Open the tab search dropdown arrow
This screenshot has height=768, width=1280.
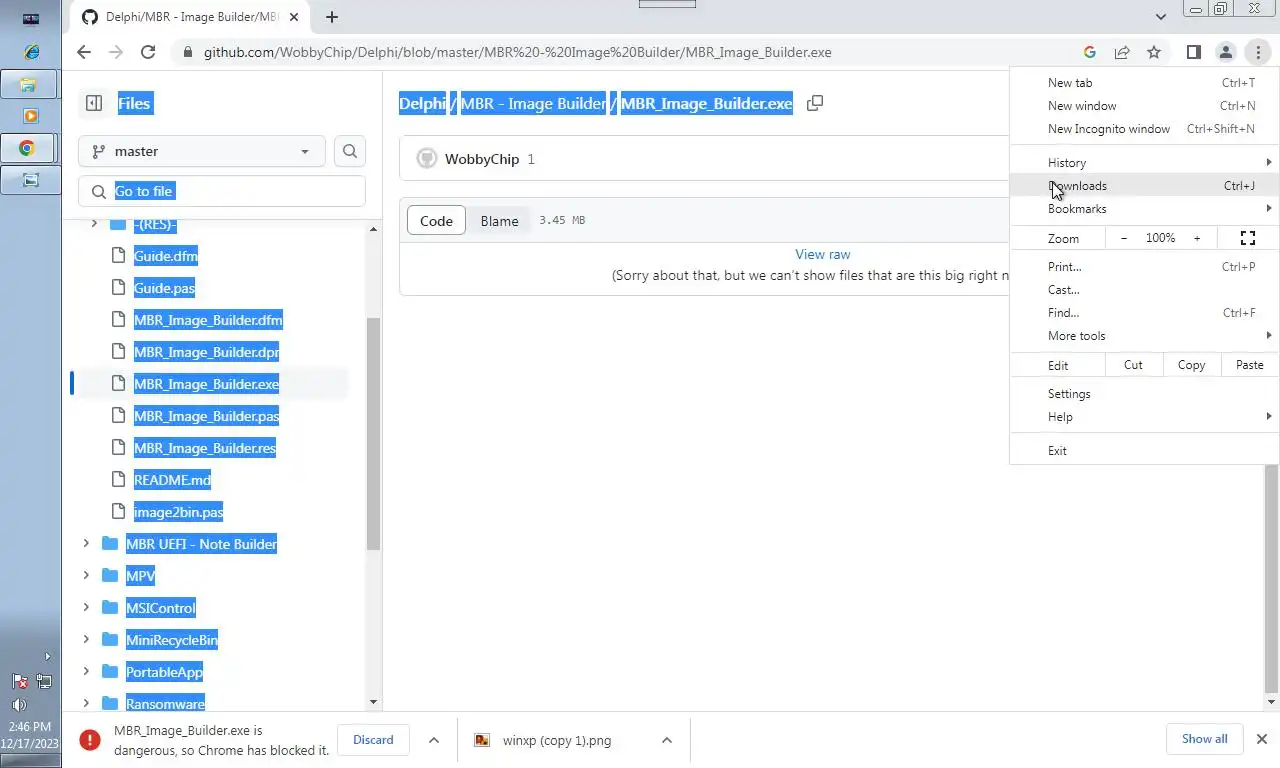[1161, 17]
